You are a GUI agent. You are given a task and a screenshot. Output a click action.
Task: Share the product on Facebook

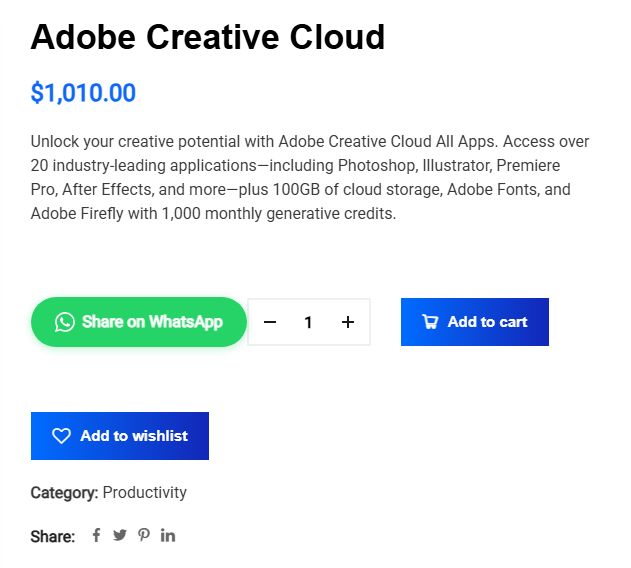(97, 535)
